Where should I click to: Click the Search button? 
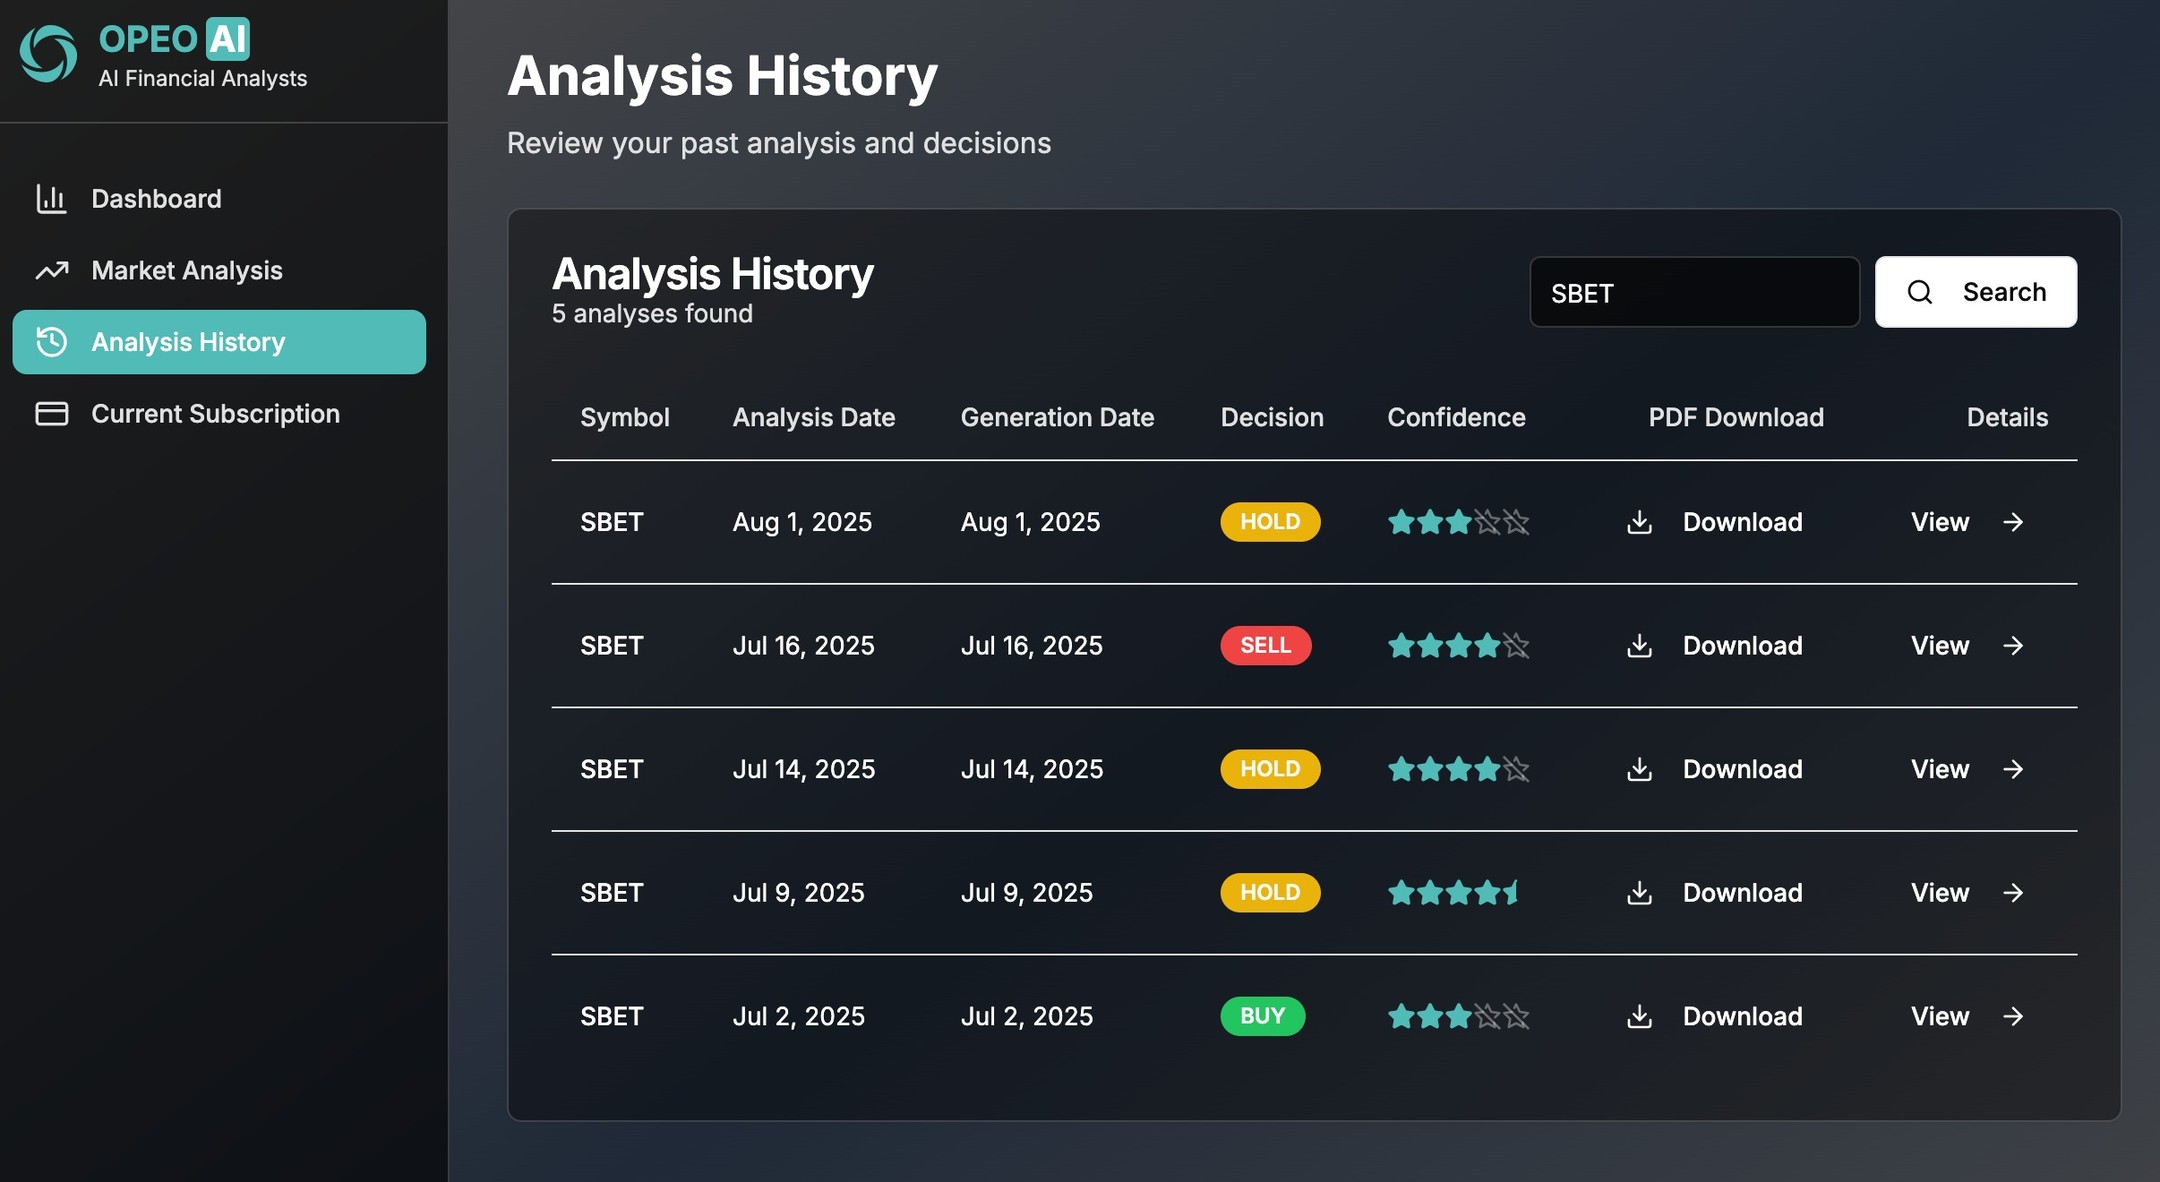pos(1976,292)
